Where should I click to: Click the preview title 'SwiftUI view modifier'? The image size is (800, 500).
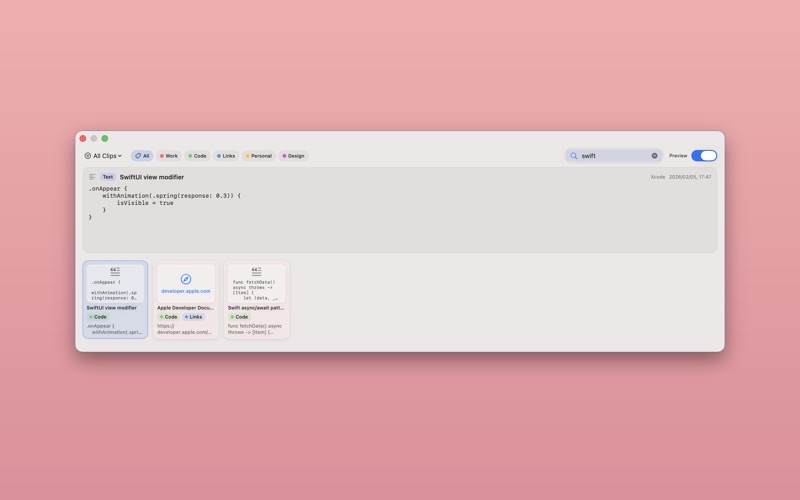(152, 177)
